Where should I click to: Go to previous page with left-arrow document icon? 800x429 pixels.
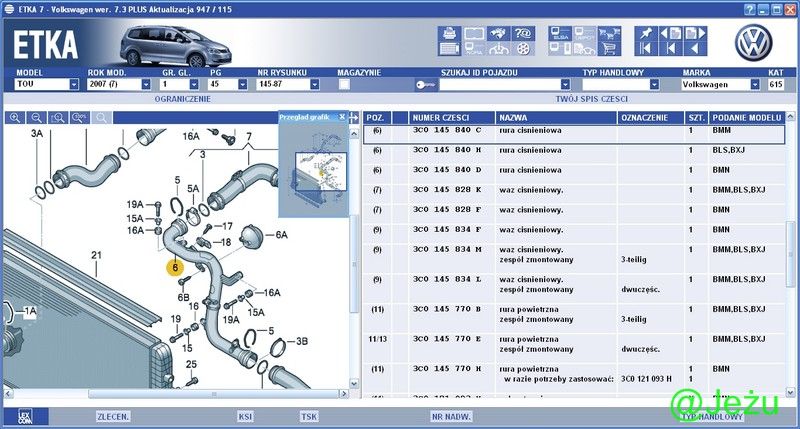(671, 34)
